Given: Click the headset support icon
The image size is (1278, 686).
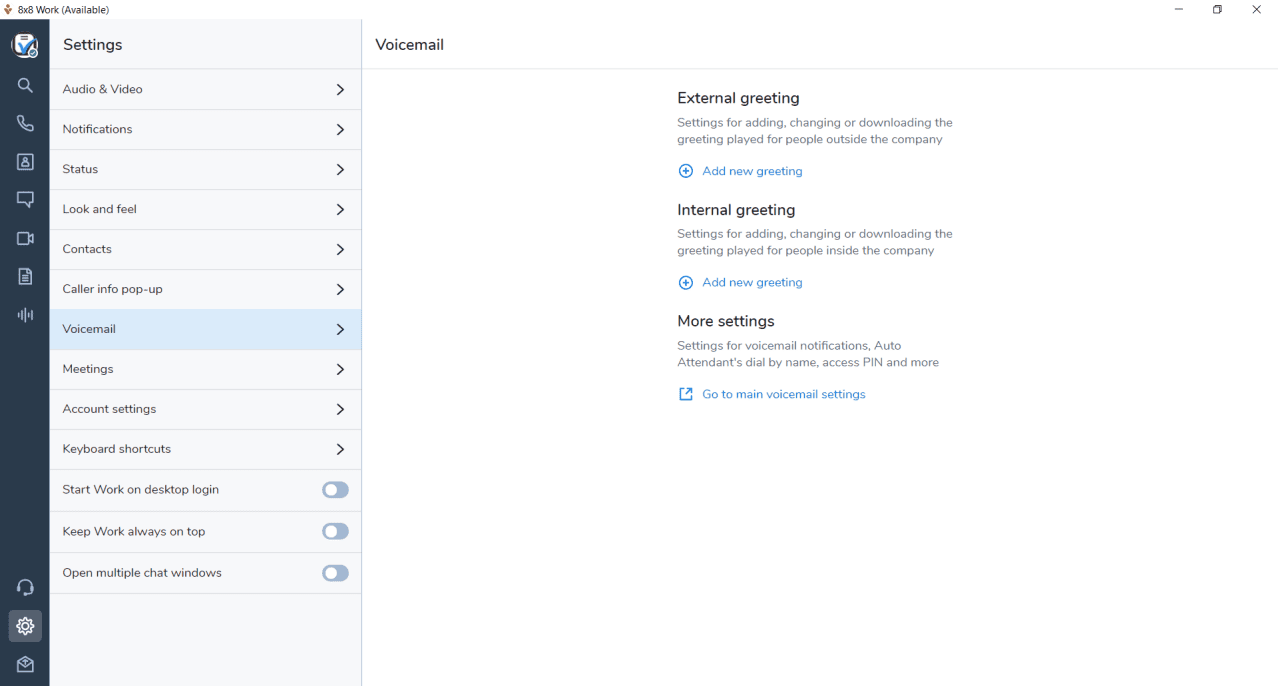Looking at the screenshot, I should coord(25,588).
